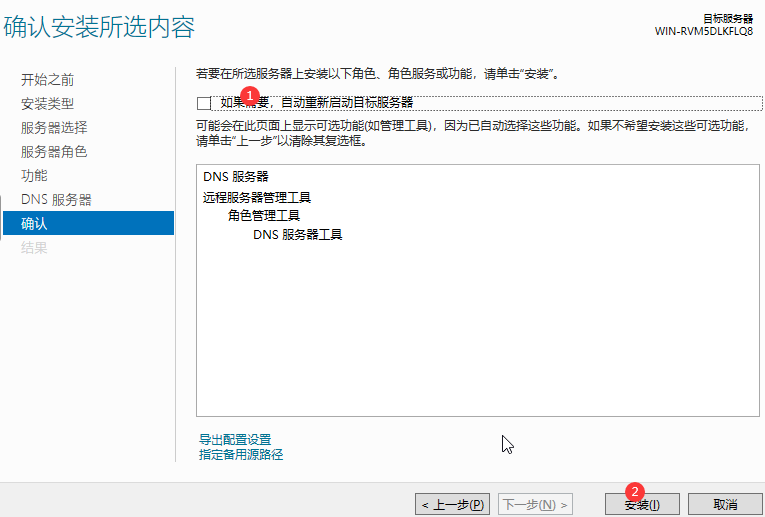Viewport: 765px width, 517px height.
Task: Choose the DNS 服务器工具 list entry
Action: coord(297,235)
